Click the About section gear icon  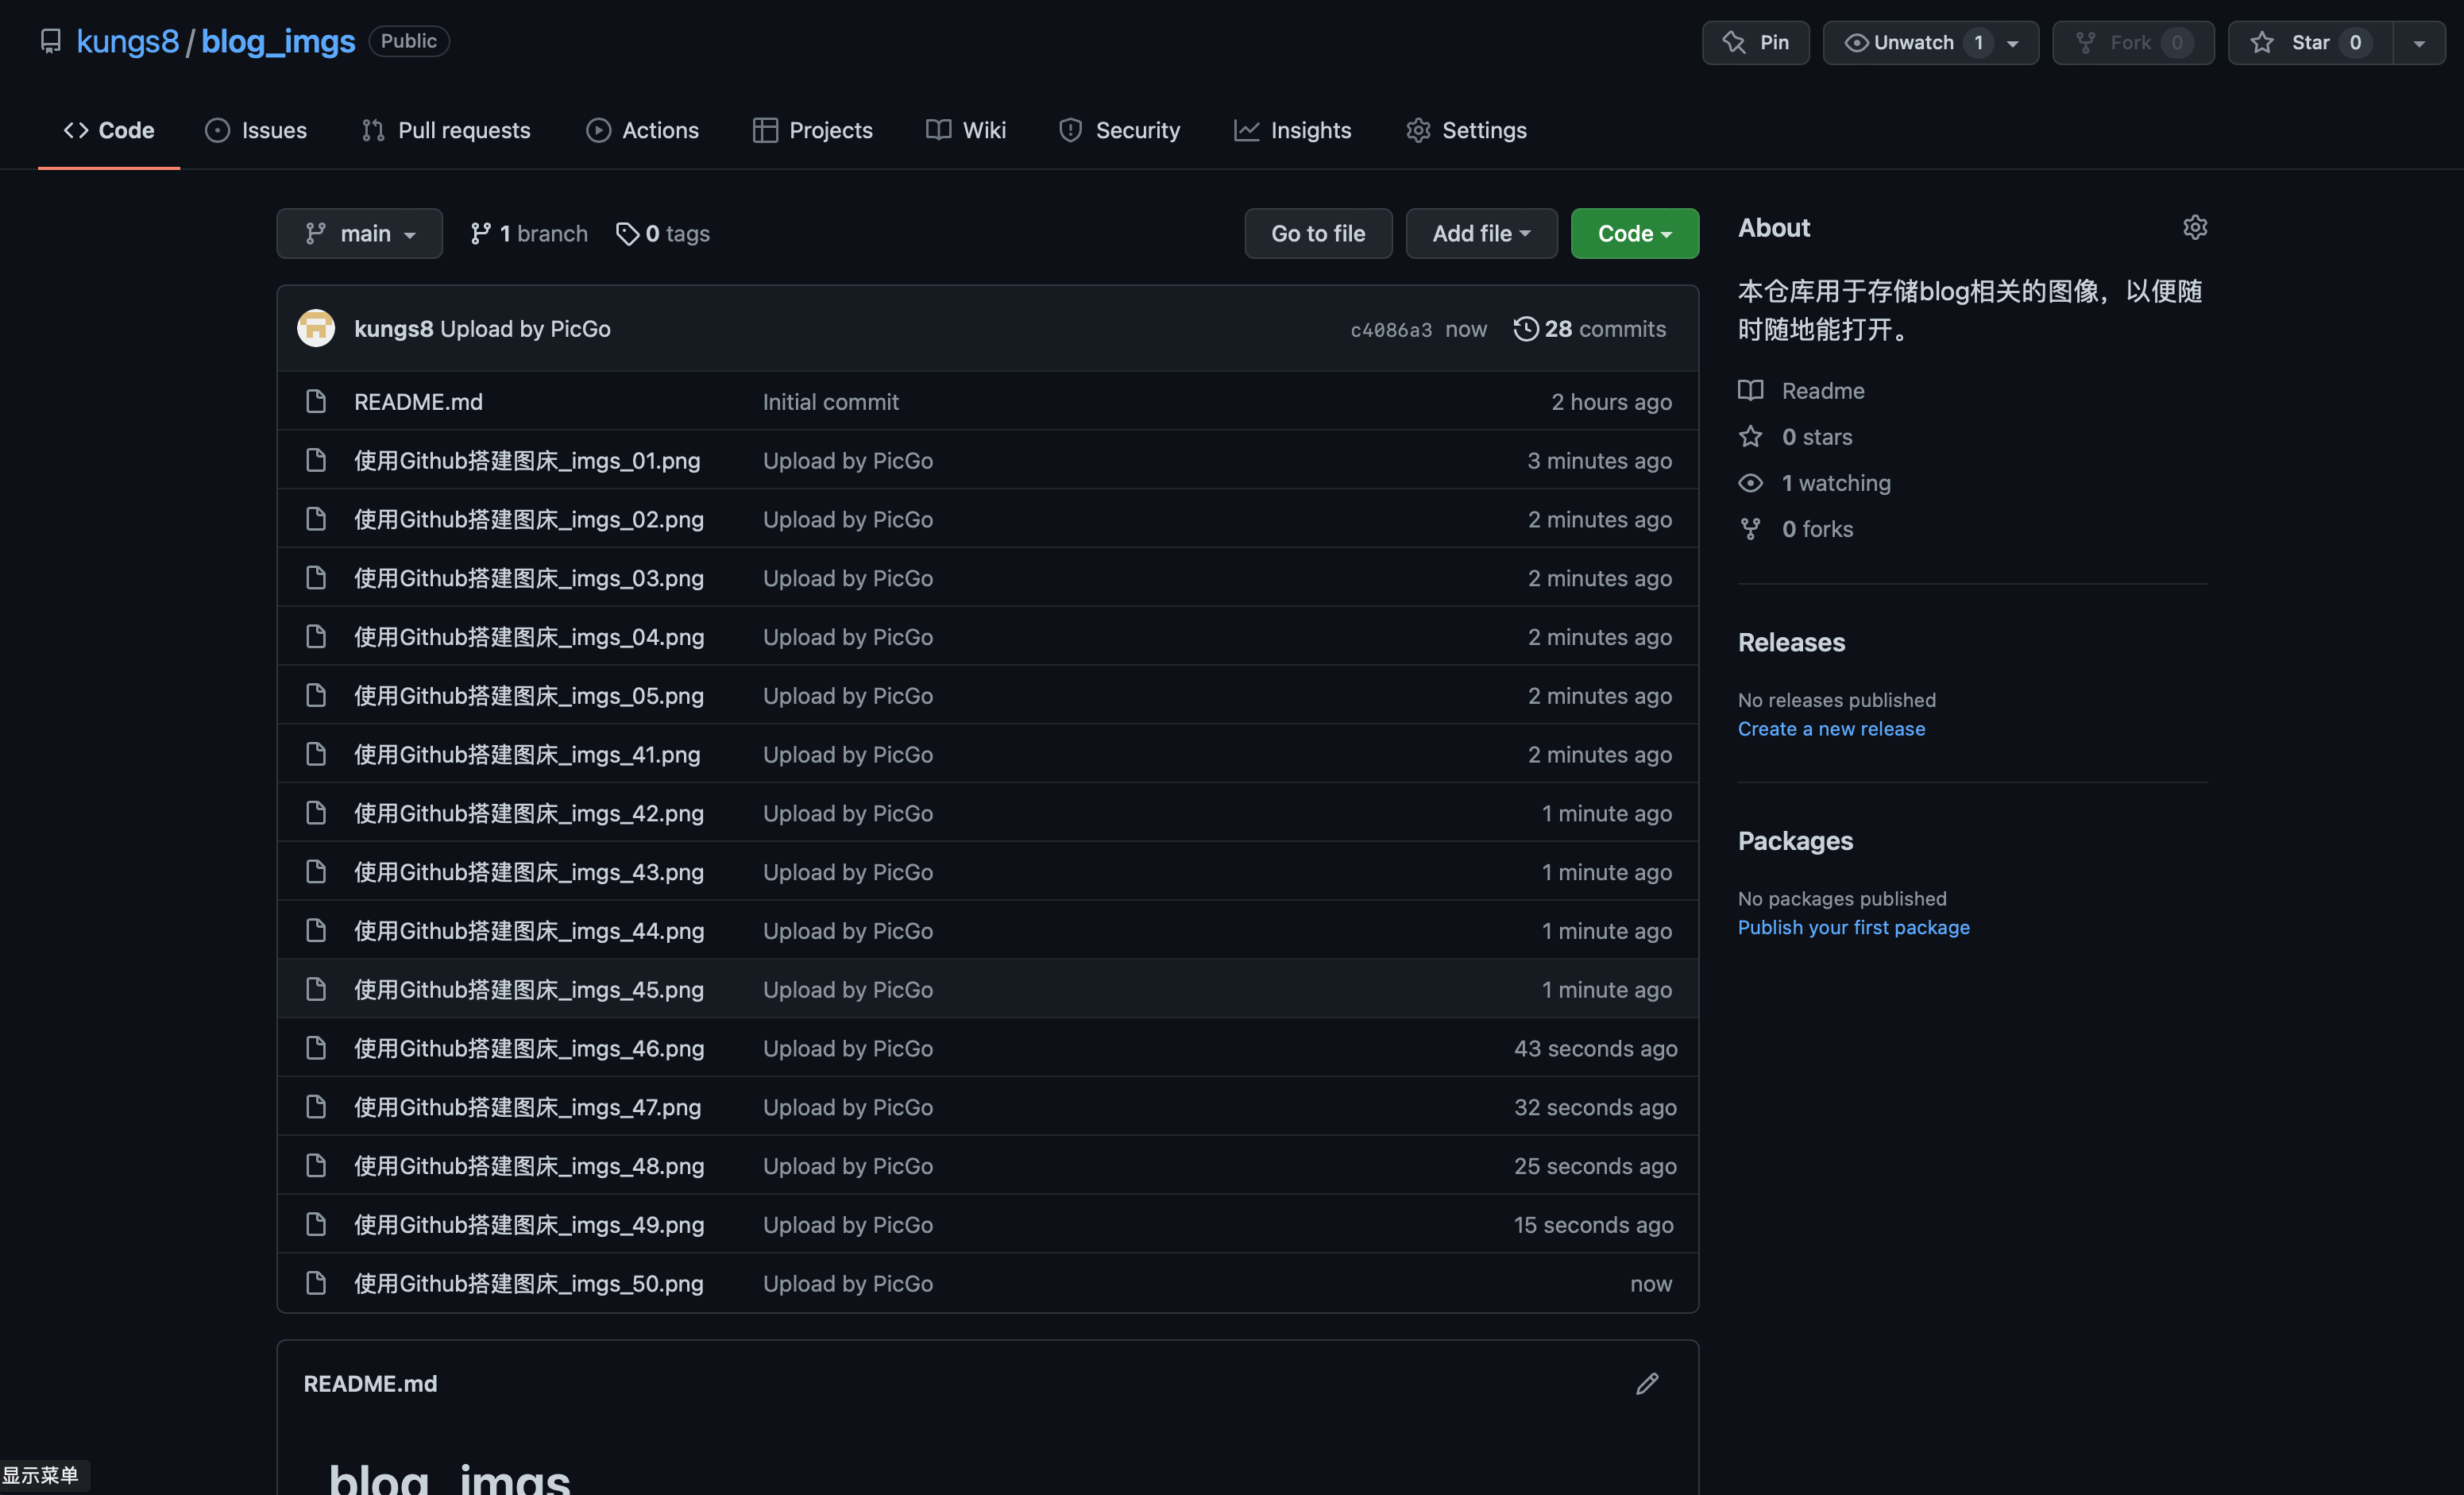tap(2194, 228)
